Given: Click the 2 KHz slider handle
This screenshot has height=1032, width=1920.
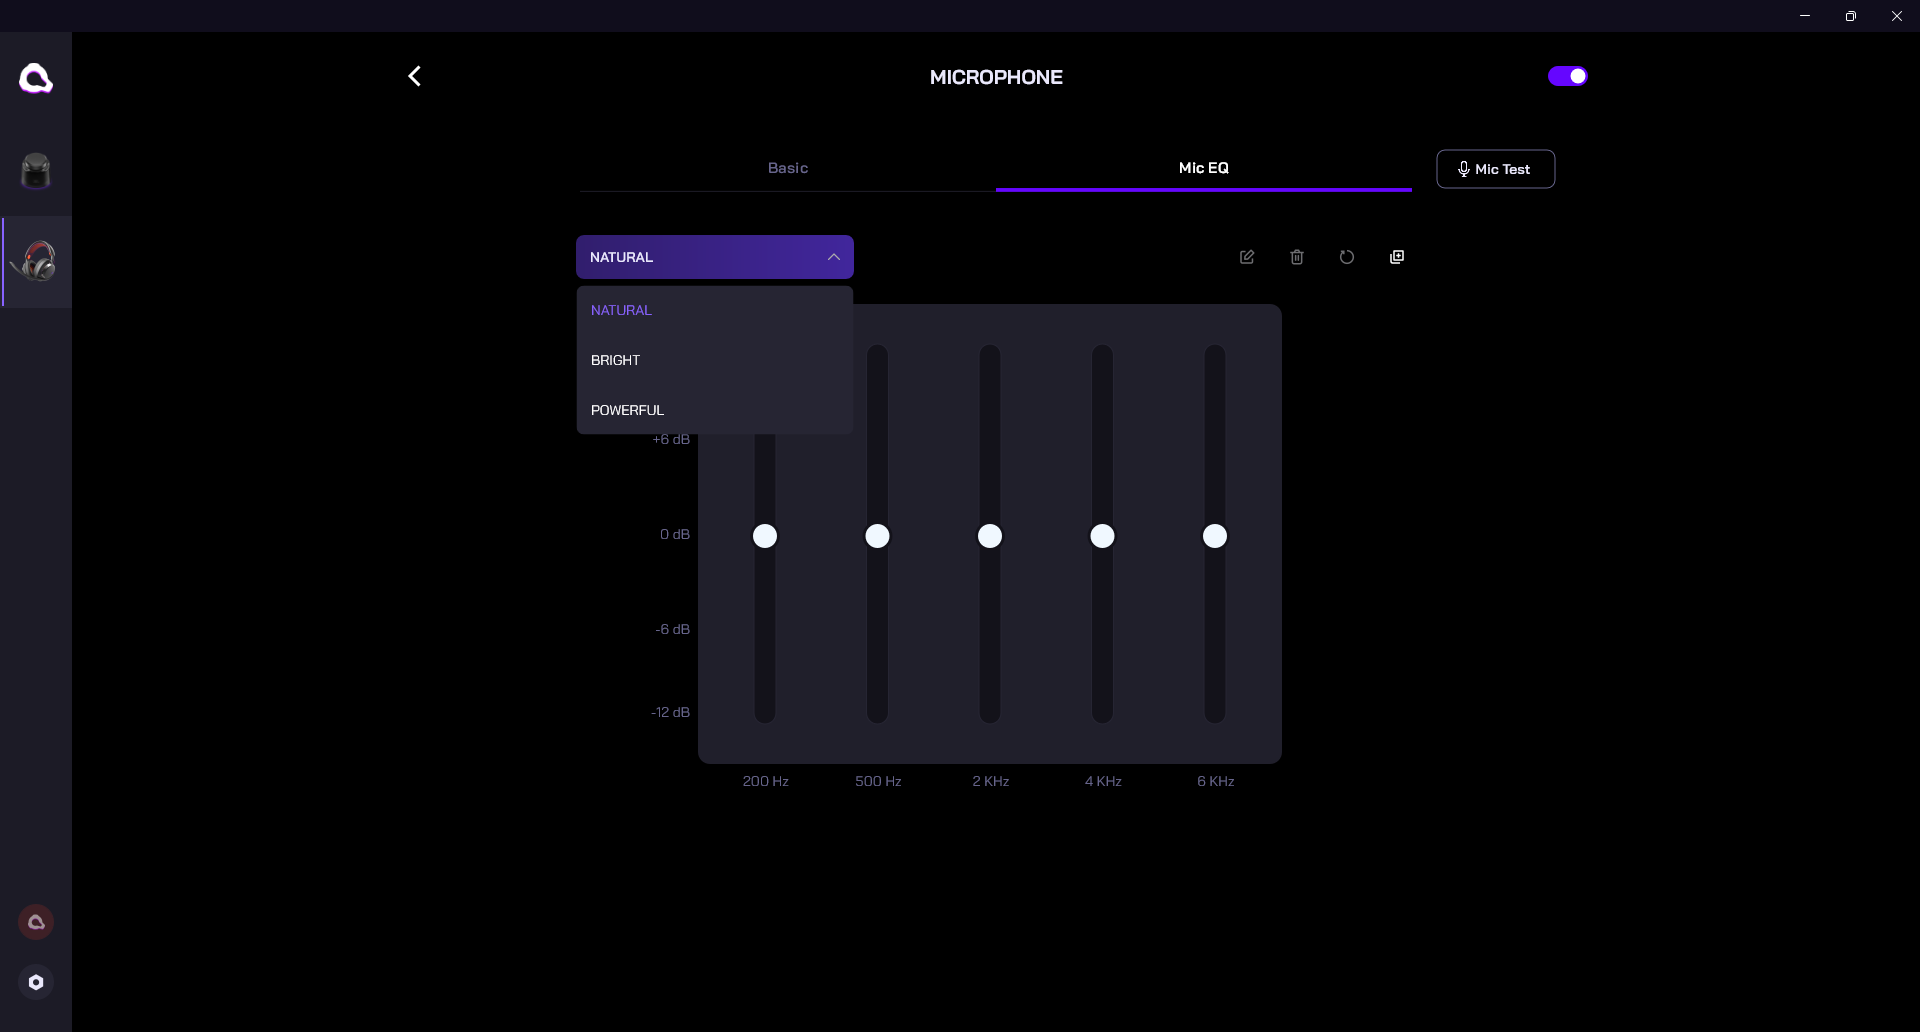Looking at the screenshot, I should [990, 536].
